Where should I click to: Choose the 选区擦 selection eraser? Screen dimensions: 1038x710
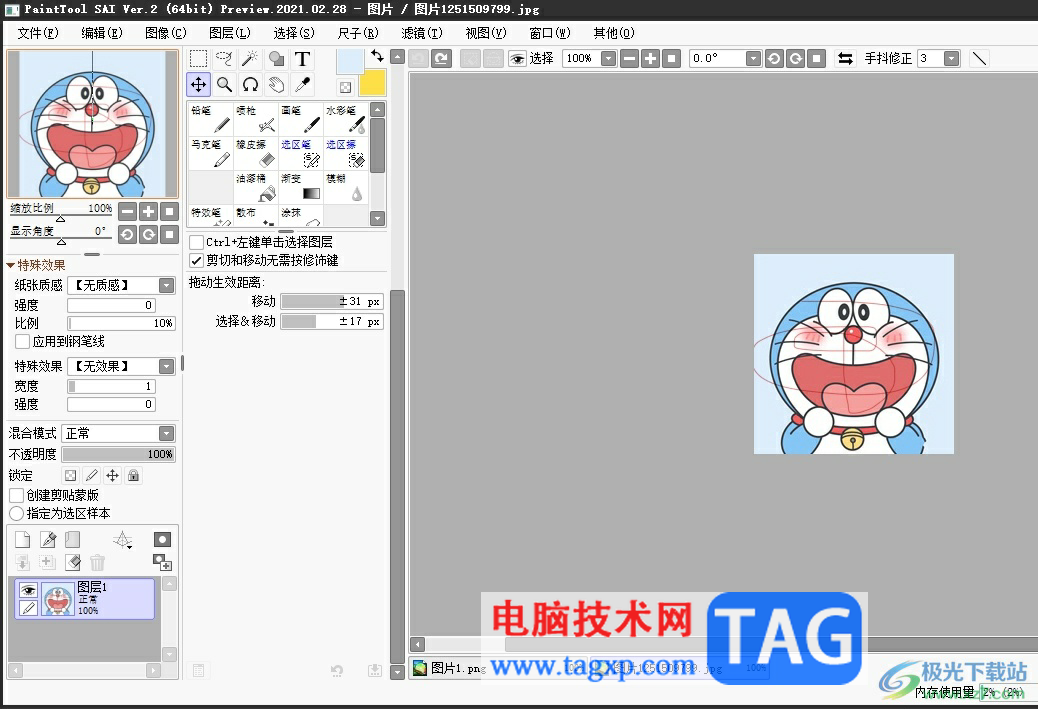pos(346,153)
